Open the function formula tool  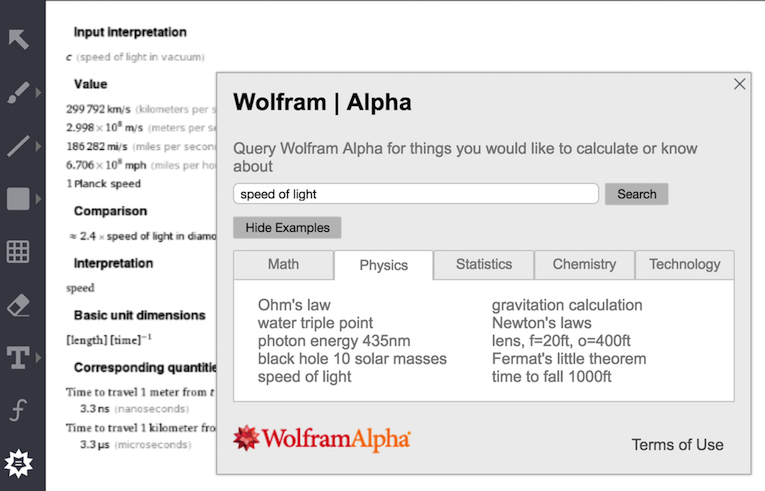click(18, 411)
